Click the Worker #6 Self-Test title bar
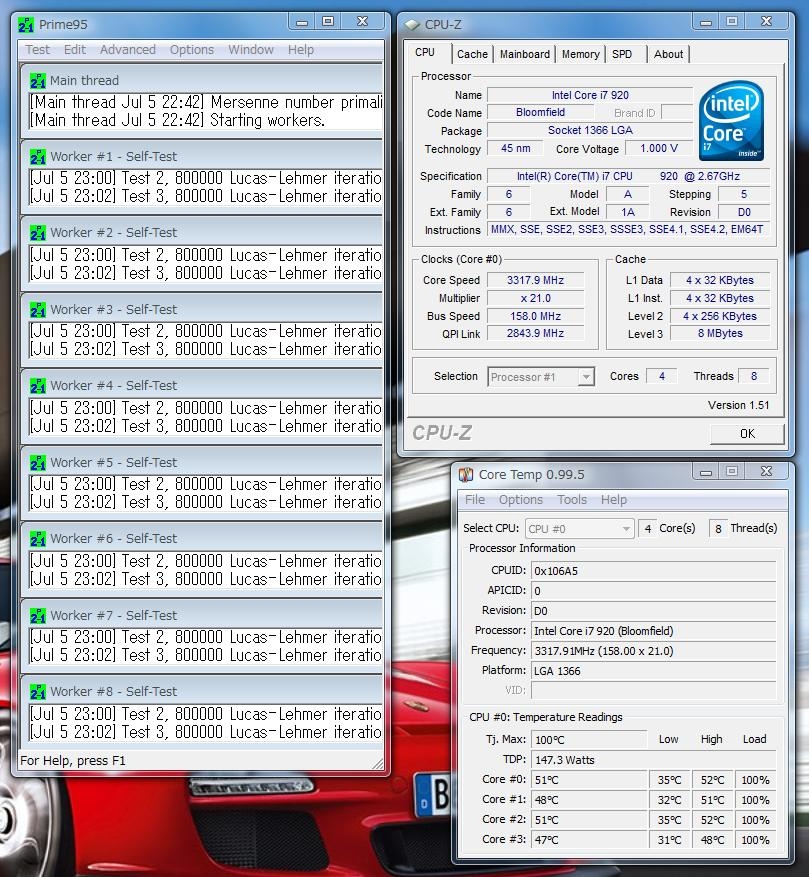809x877 pixels. 200,539
